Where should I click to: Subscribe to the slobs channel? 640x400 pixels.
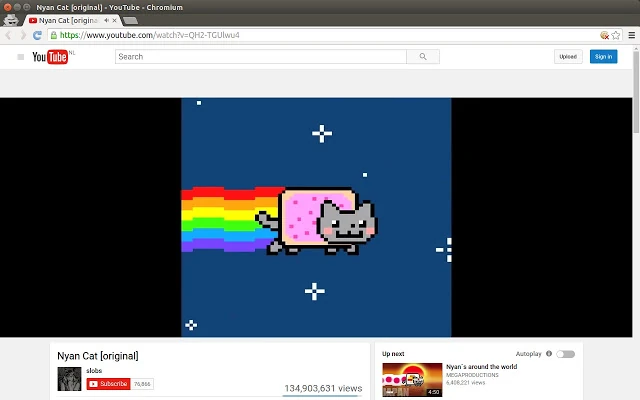108,384
